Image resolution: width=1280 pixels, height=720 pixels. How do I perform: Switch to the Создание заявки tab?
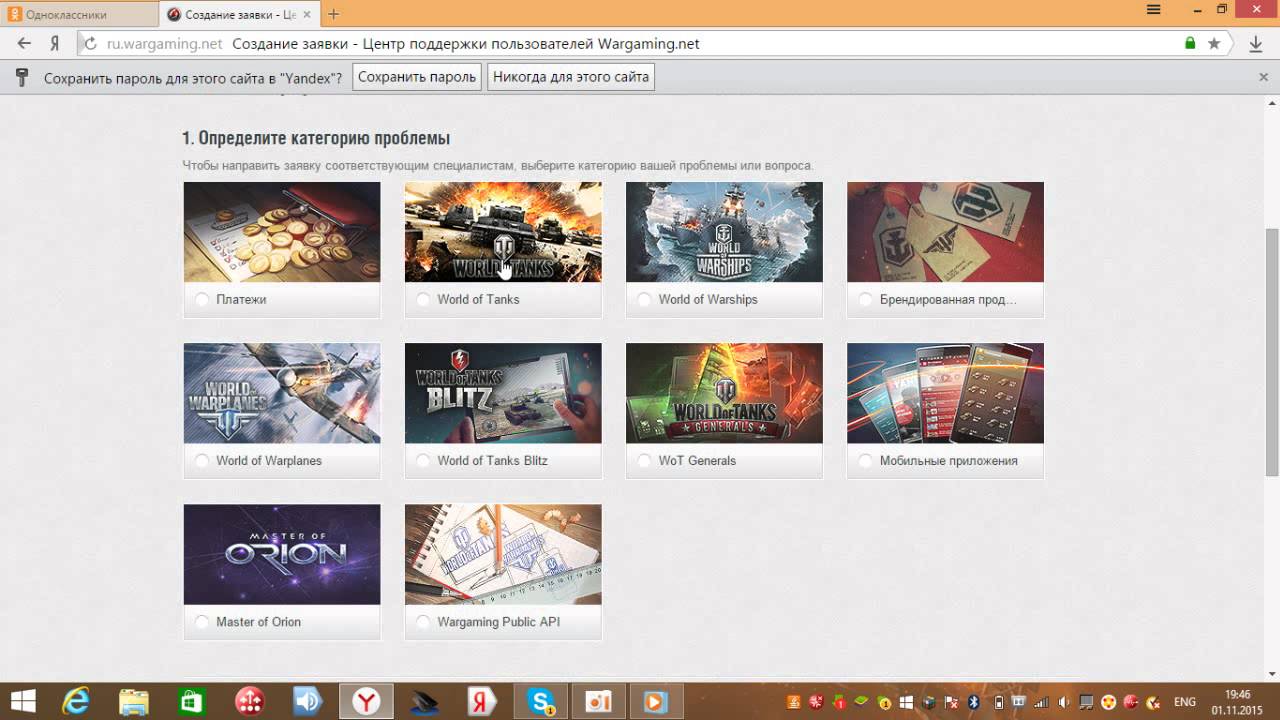[238, 14]
